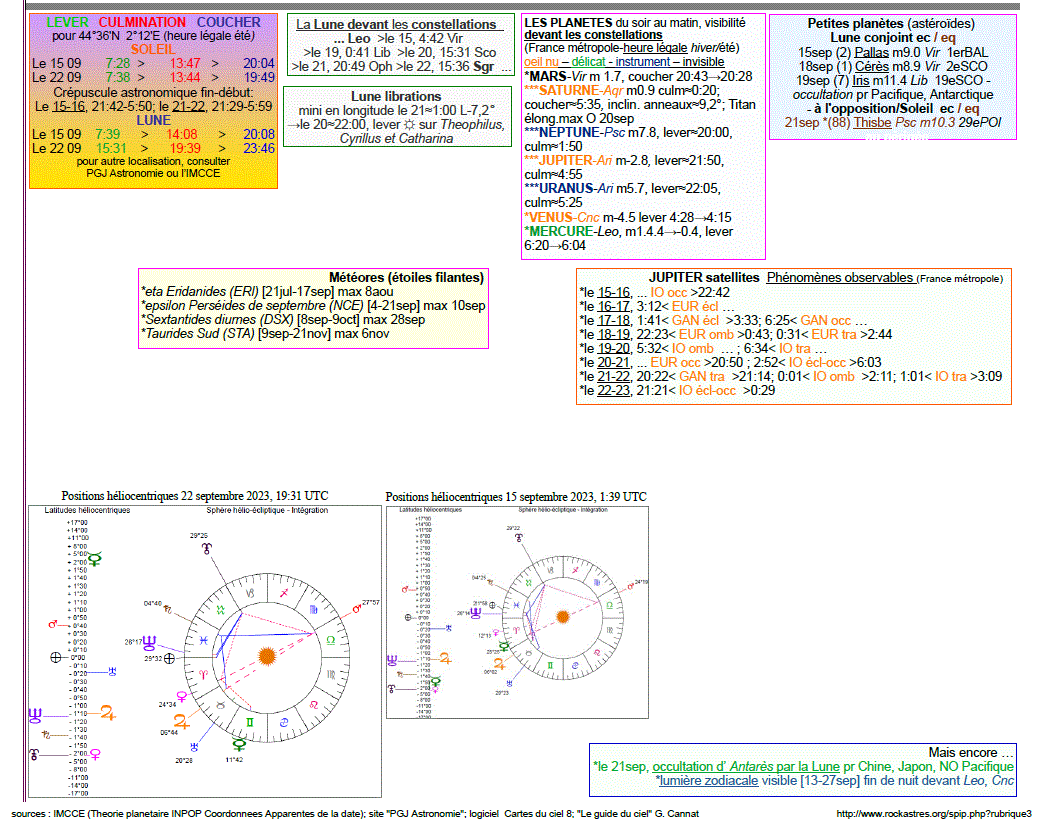Click 'PGJ Astronomie ou l'IMCCE' text
Image resolution: width=1058 pixels, height=827 pixels.
153,173
